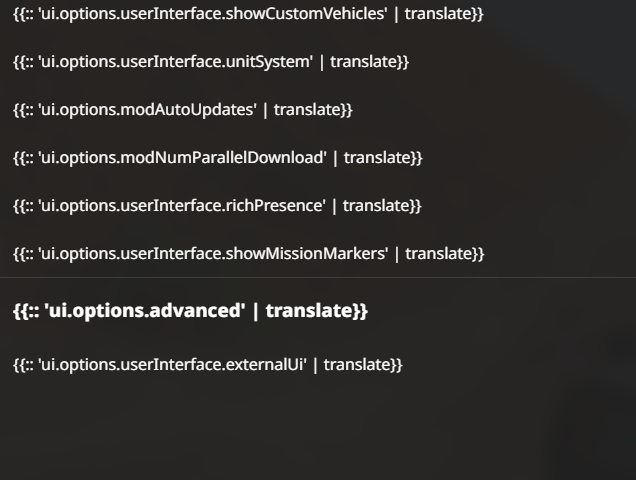Select the showMissionMarkers option label
The height and width of the screenshot is (480, 636).
click(x=248, y=254)
